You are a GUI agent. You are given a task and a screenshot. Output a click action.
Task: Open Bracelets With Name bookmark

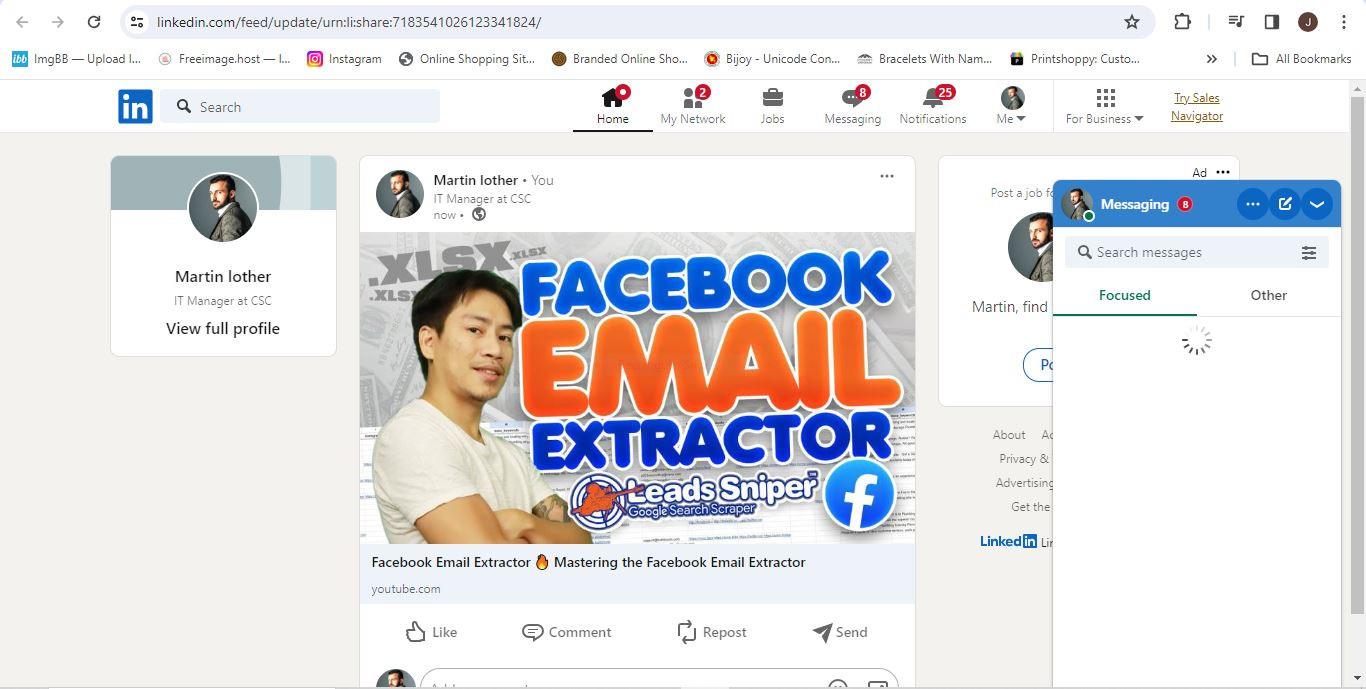[x=925, y=59]
